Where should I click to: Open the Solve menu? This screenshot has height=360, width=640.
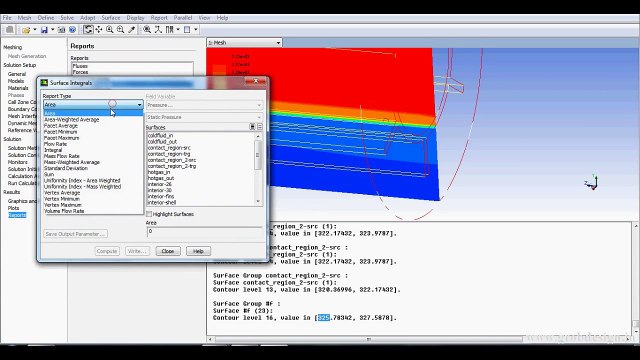click(67, 18)
